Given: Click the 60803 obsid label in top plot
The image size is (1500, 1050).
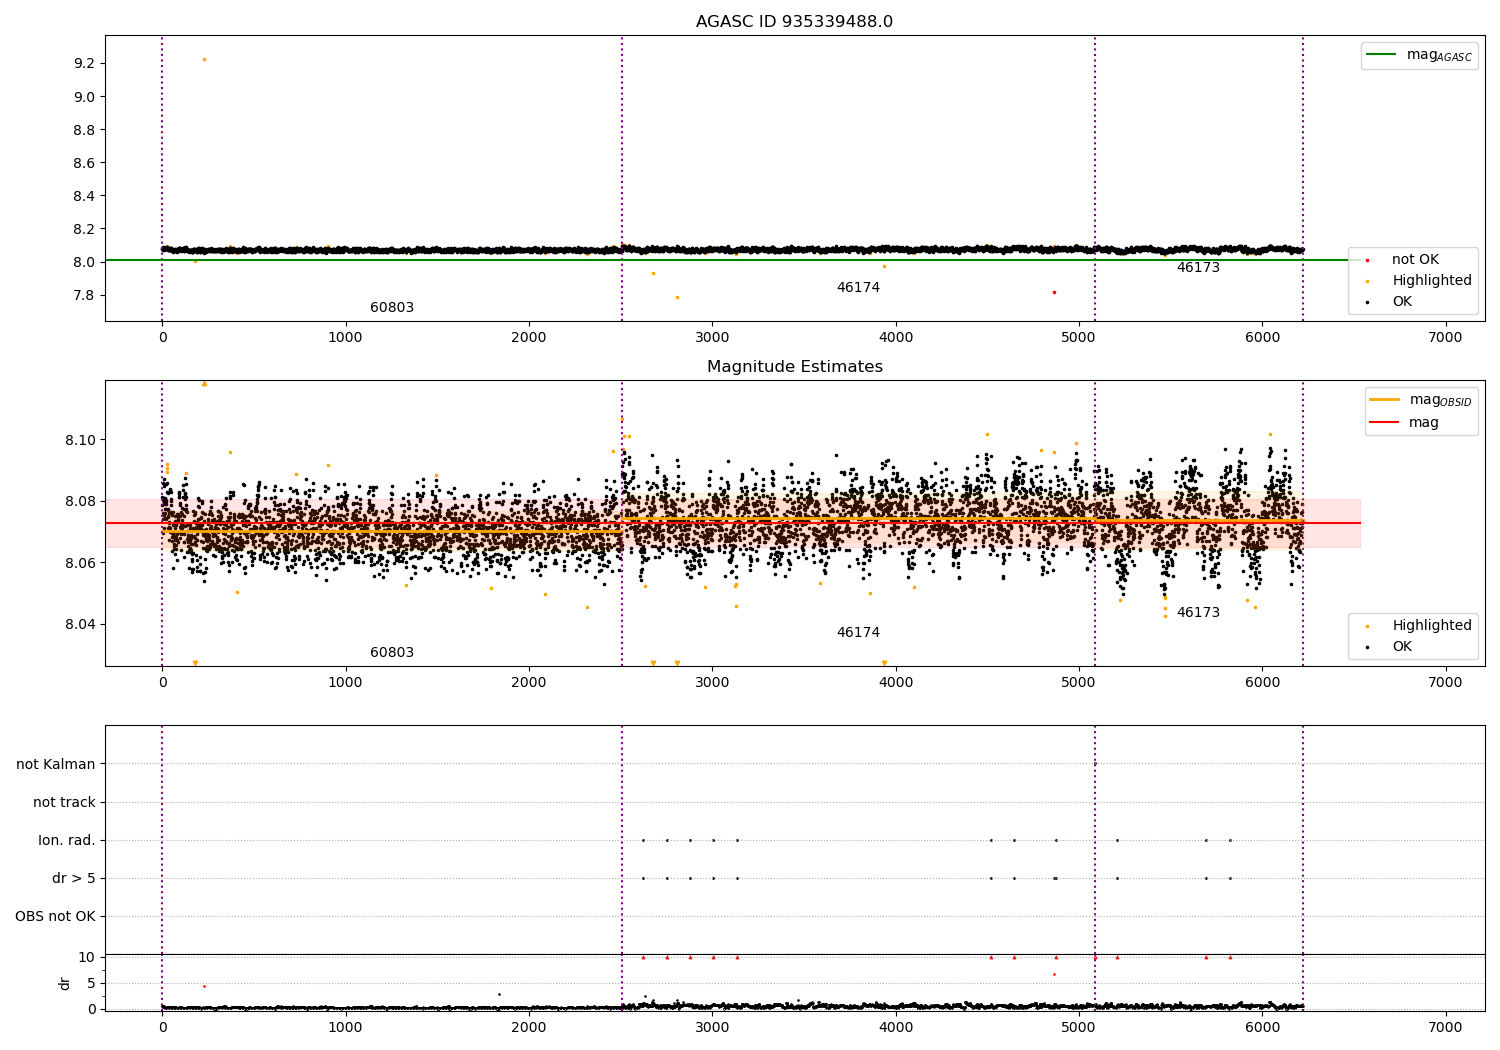Looking at the screenshot, I should [392, 308].
